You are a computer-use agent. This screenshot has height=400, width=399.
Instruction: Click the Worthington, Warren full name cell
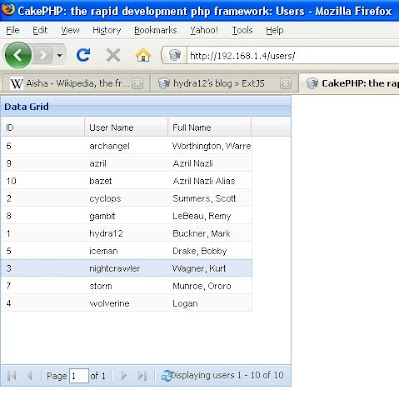click(210, 146)
